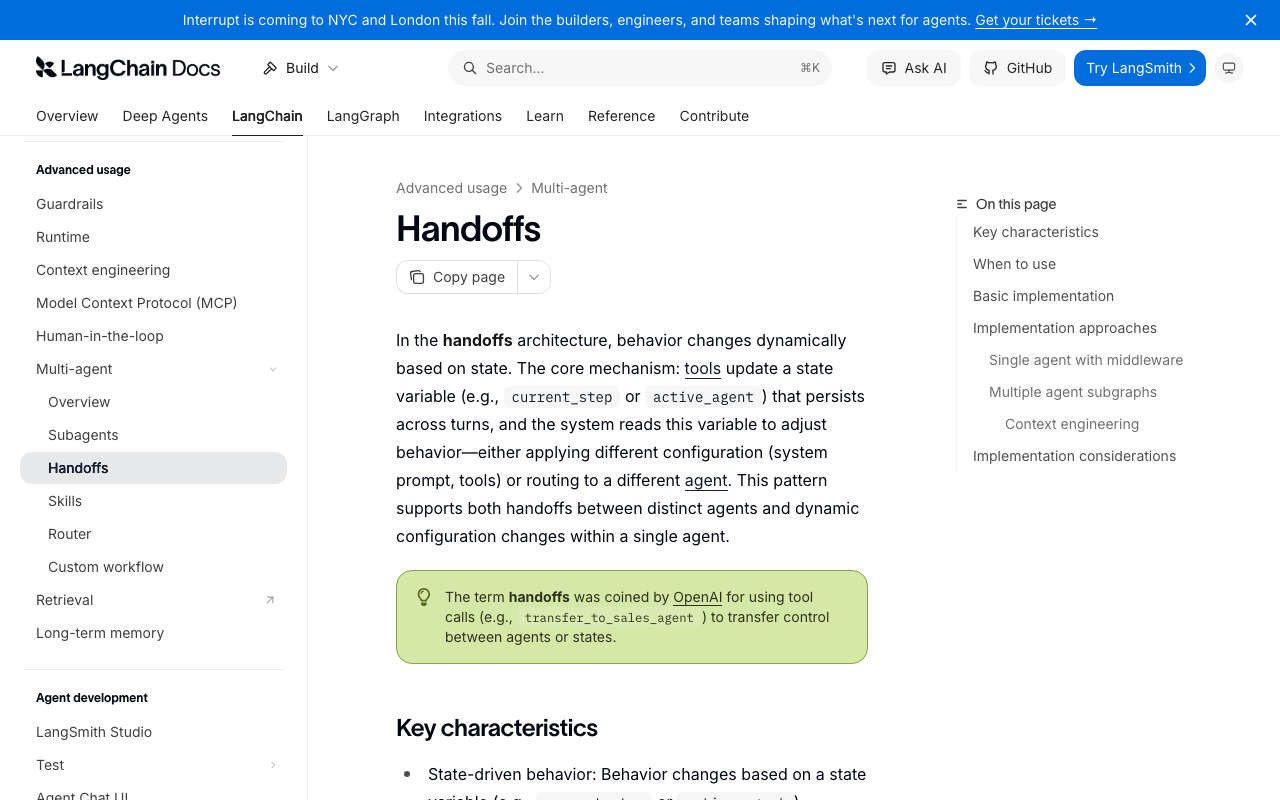
Task: Focus the Search documentation field
Action: tap(640, 68)
